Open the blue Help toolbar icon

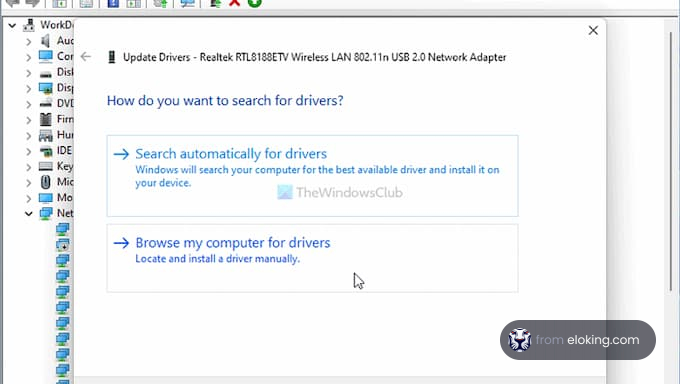click(x=113, y=3)
